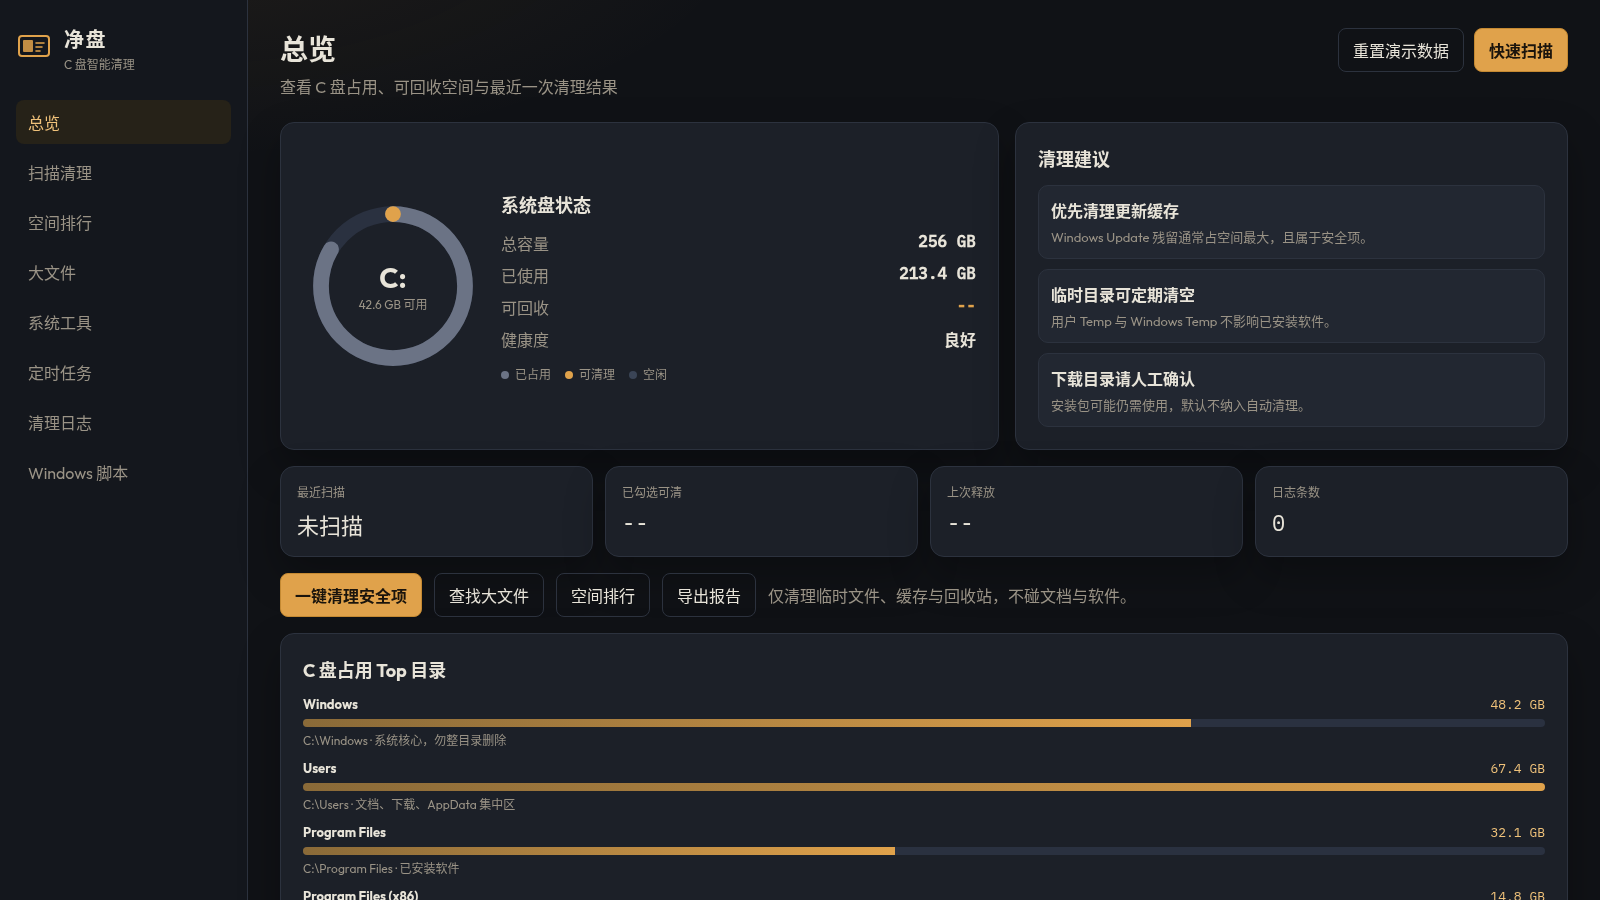
Task: Click the Users directory usage bar
Action: [x=924, y=786]
